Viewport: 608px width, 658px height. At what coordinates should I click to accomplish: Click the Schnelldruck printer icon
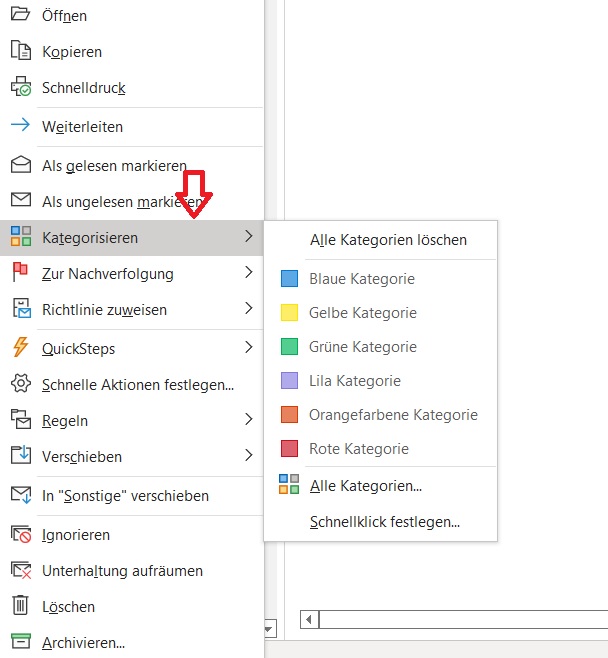[21, 86]
